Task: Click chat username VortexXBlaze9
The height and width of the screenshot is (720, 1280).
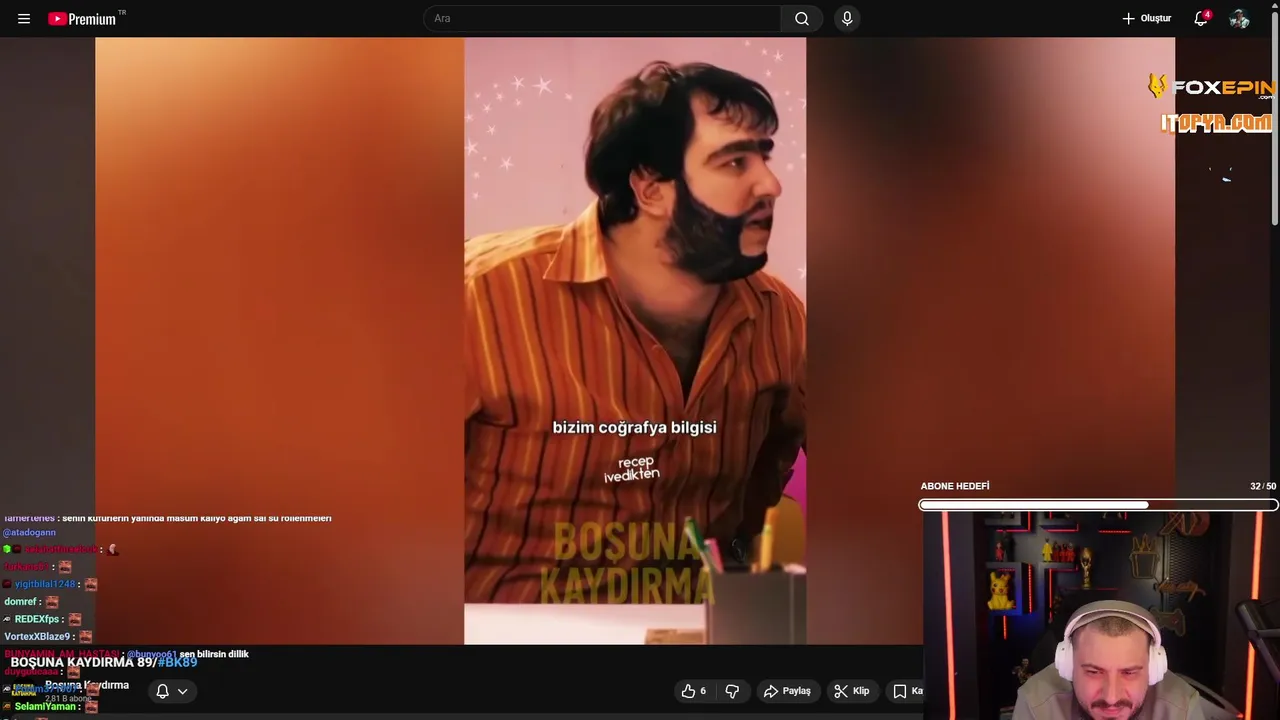Action: [37, 637]
